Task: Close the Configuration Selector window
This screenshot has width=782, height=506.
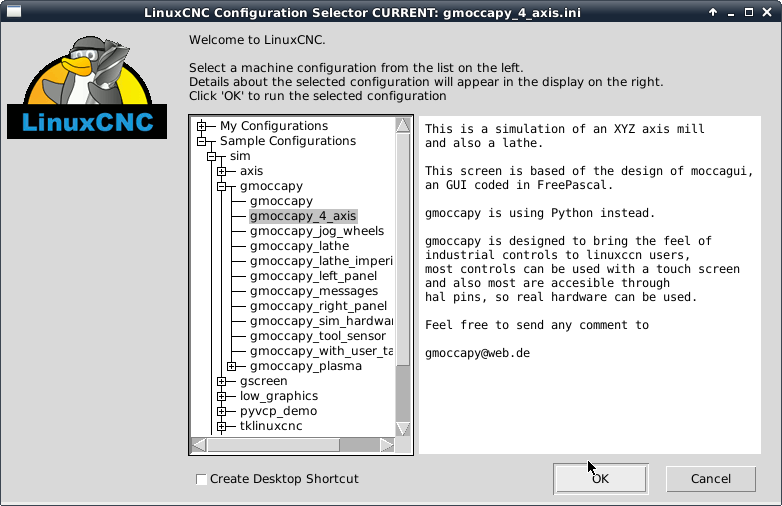Action: point(767,12)
